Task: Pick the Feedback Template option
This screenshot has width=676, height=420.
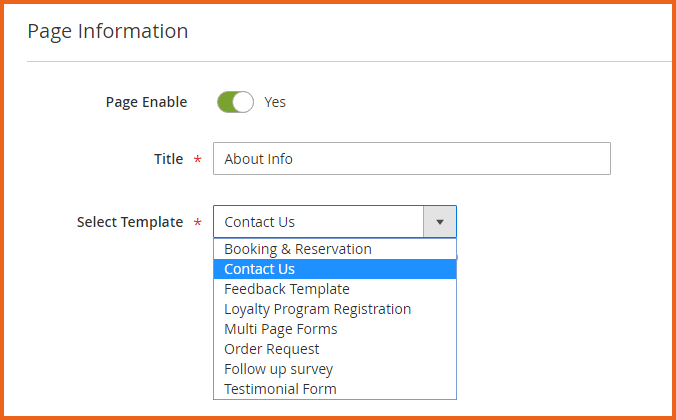Action: (x=287, y=289)
